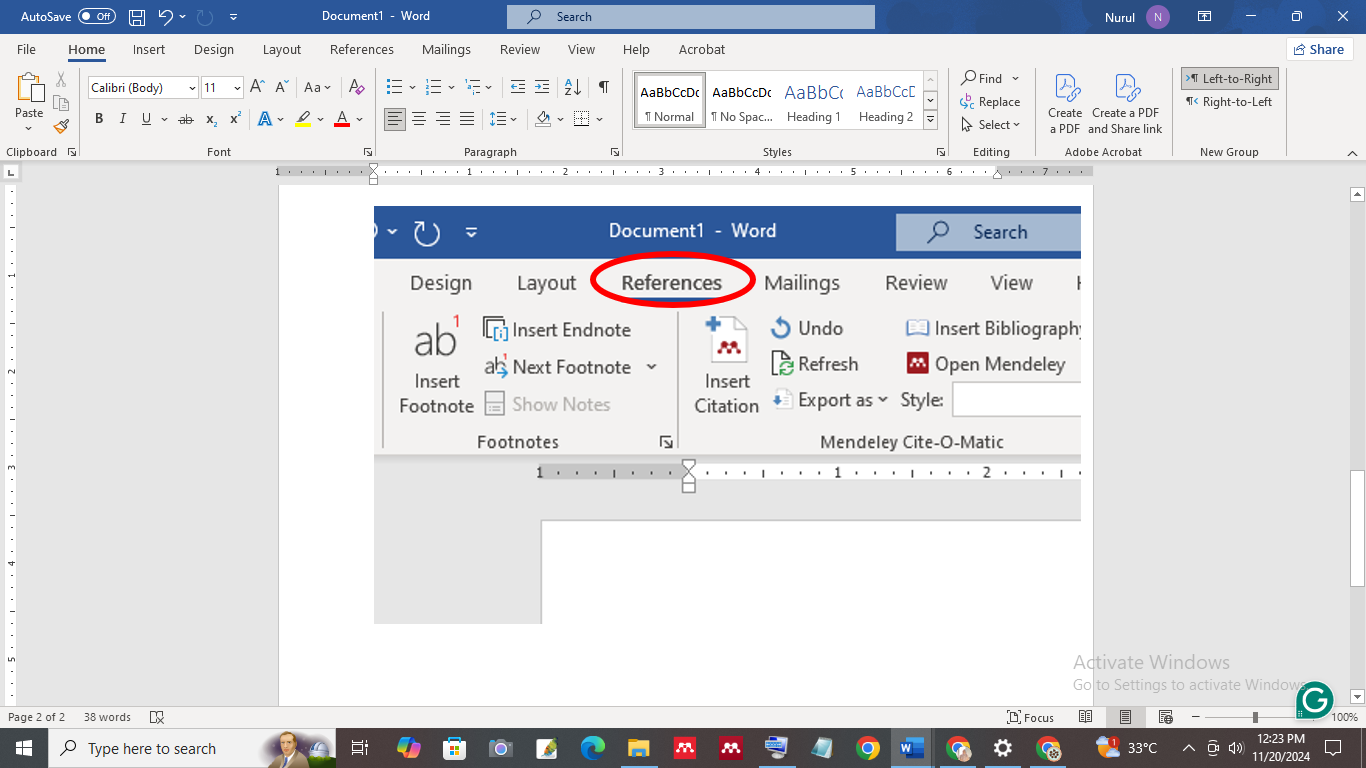Open the font size dropdown showing 11
The width and height of the screenshot is (1366, 768).
[237, 88]
